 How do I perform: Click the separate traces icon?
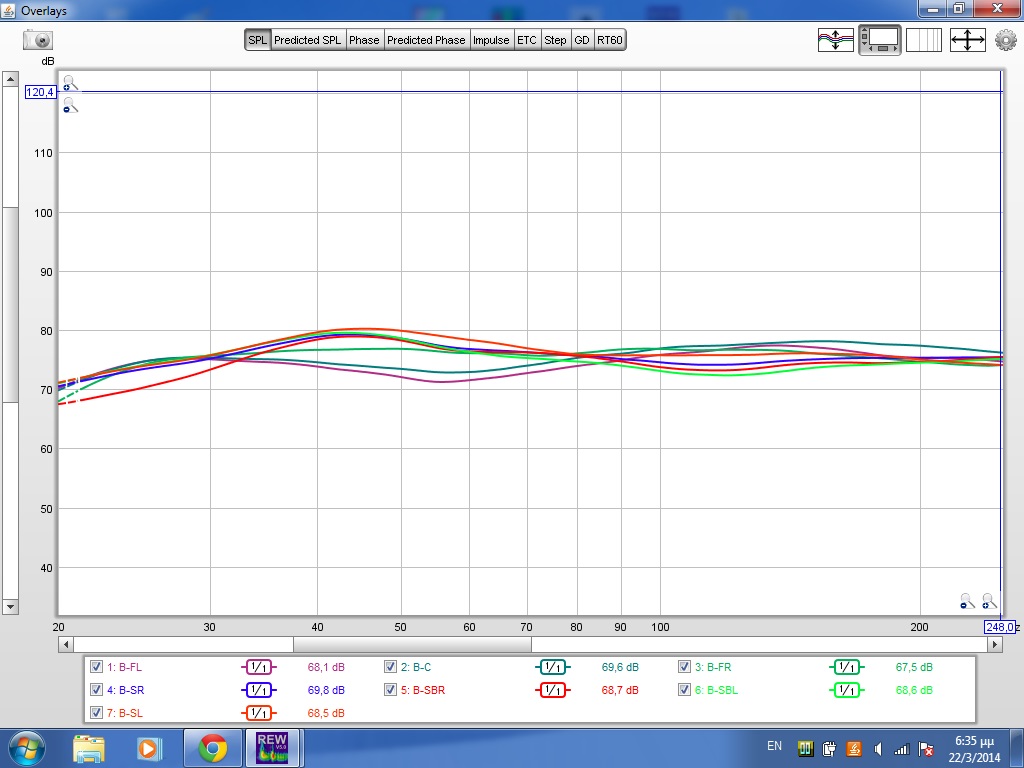836,40
